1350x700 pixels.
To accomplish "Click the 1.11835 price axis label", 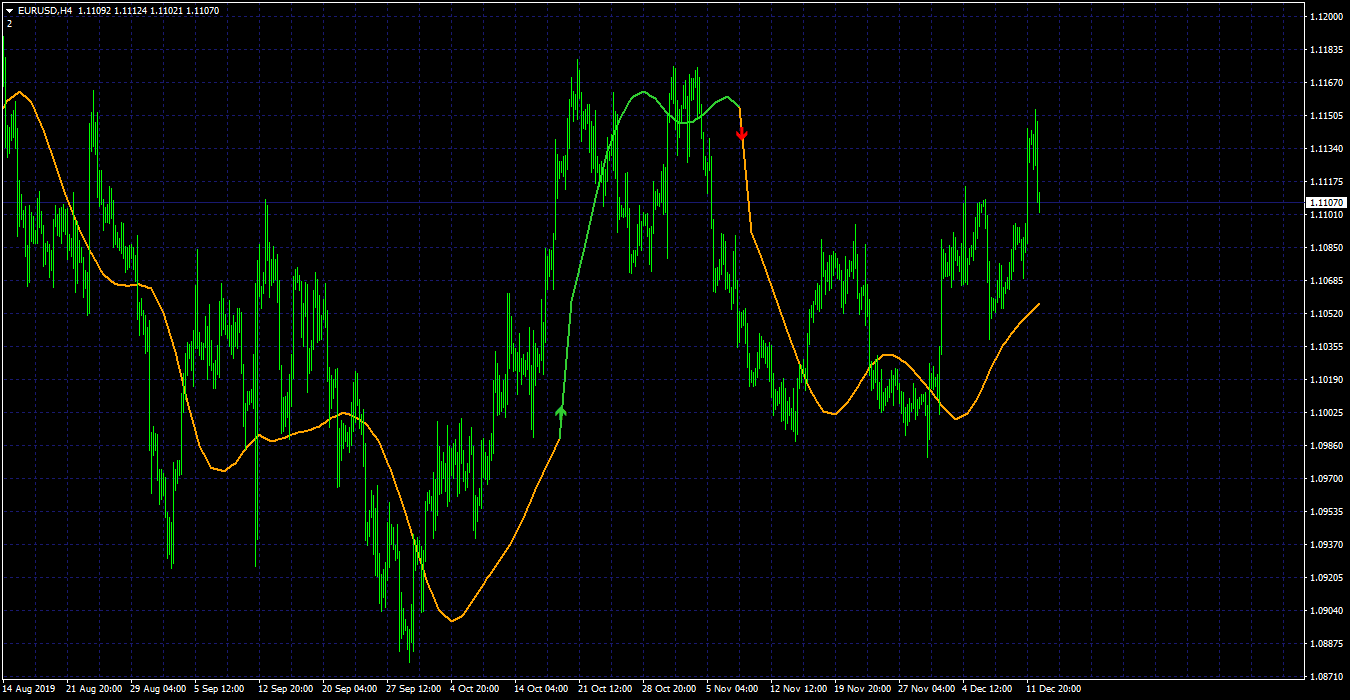I will click(1327, 50).
